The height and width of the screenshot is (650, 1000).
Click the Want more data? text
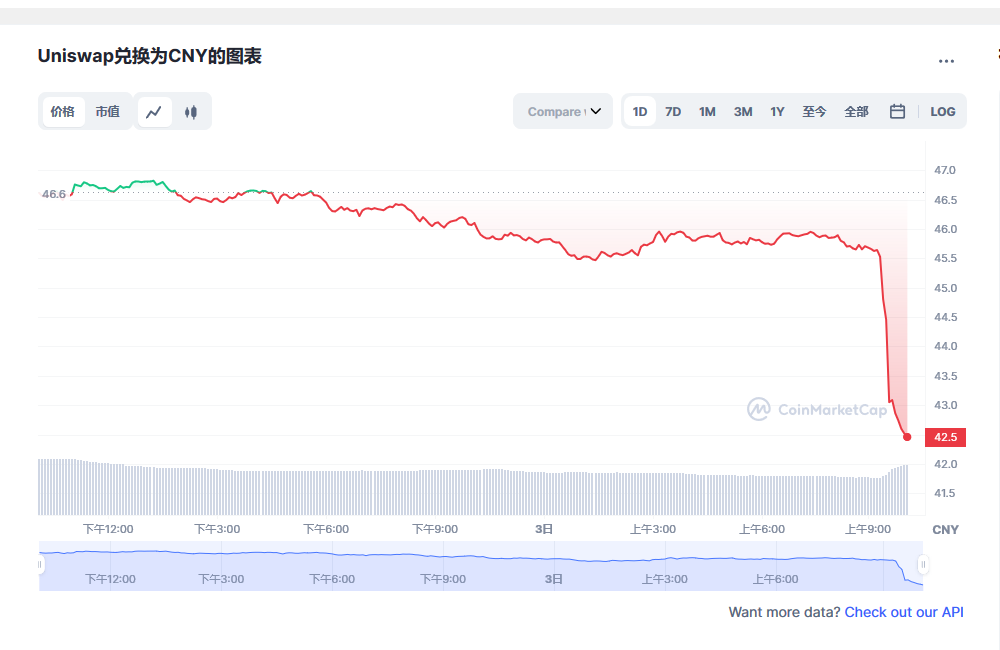(x=784, y=612)
